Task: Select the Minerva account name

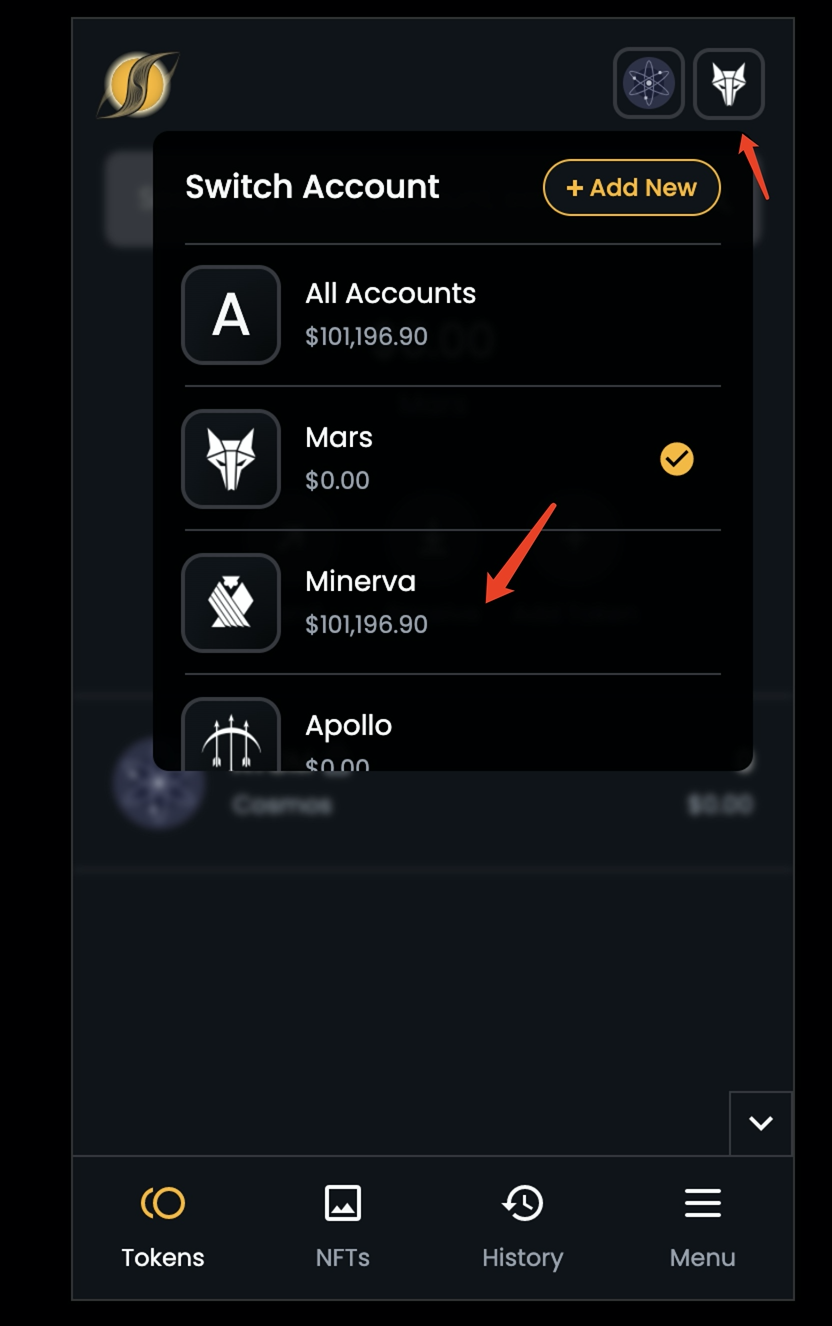Action: pyautogui.click(x=360, y=581)
